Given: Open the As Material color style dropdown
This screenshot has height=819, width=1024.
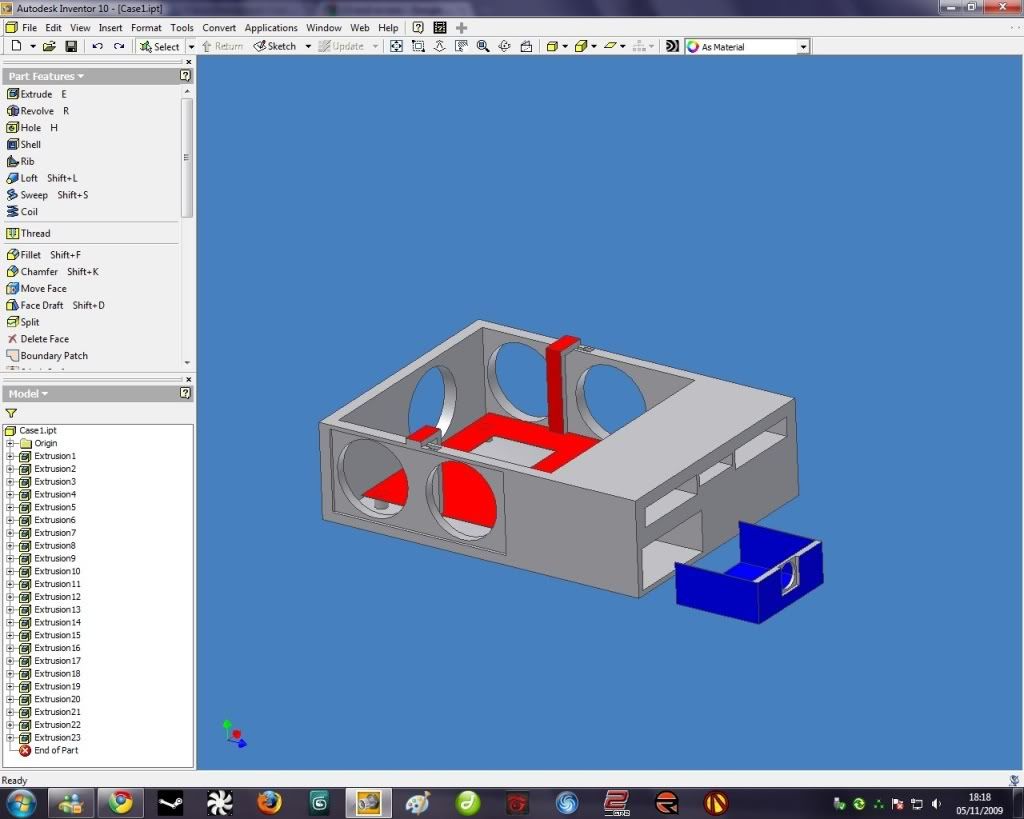Looking at the screenshot, I should 803,47.
